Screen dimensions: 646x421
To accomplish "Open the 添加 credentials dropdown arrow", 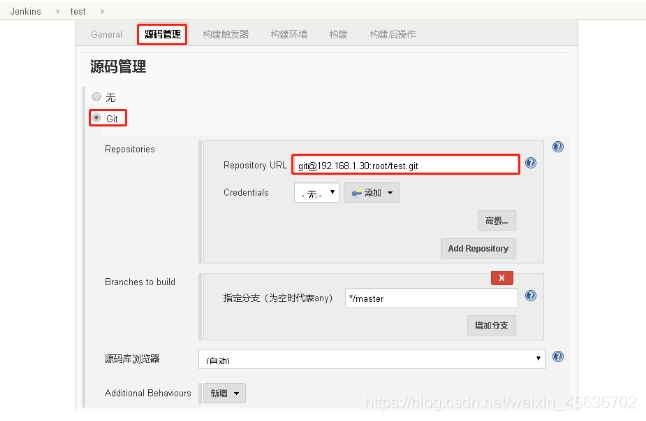I will click(390, 193).
